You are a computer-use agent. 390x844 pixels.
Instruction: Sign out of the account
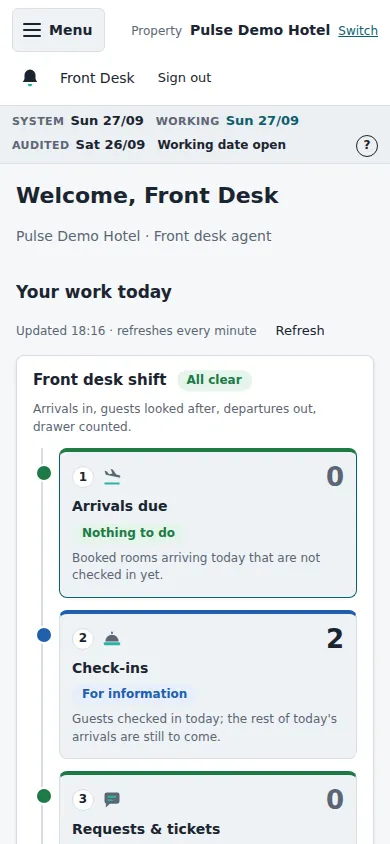(185, 78)
